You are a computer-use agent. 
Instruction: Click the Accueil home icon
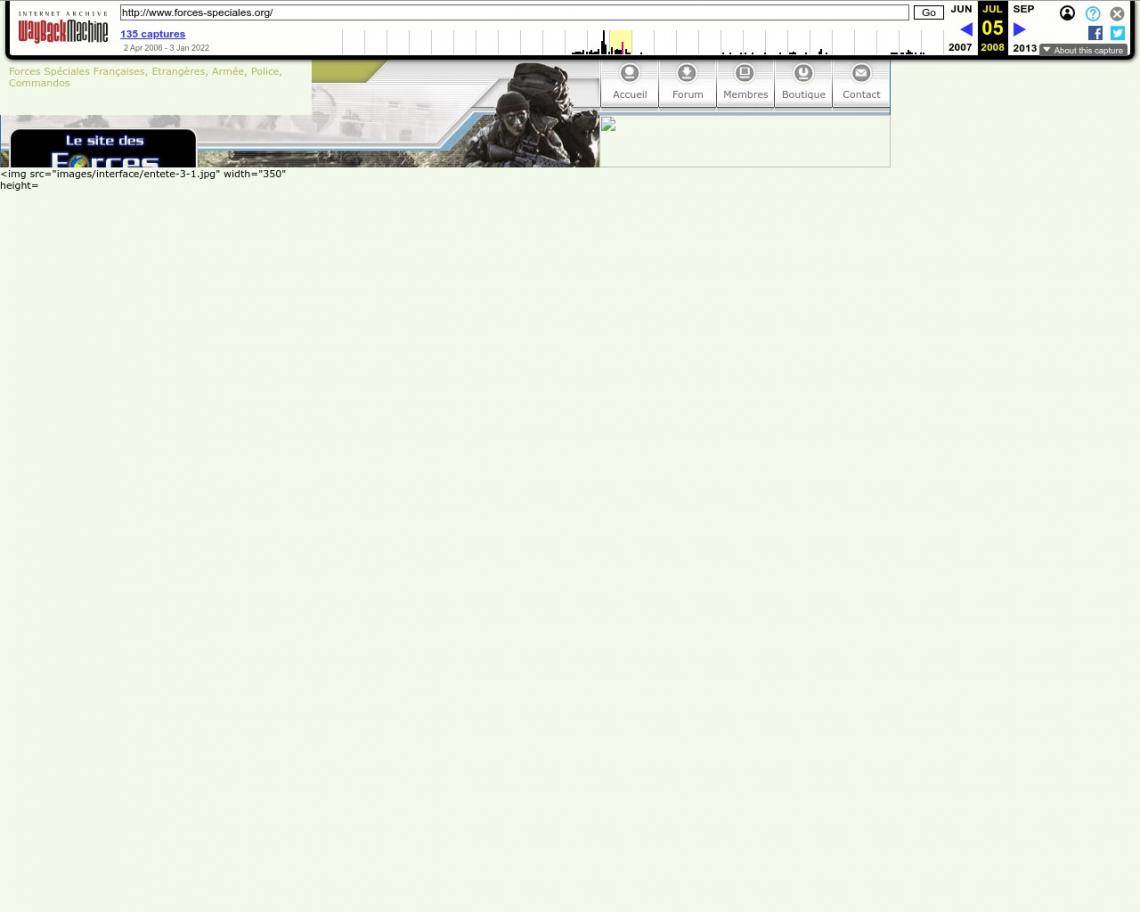tap(630, 73)
